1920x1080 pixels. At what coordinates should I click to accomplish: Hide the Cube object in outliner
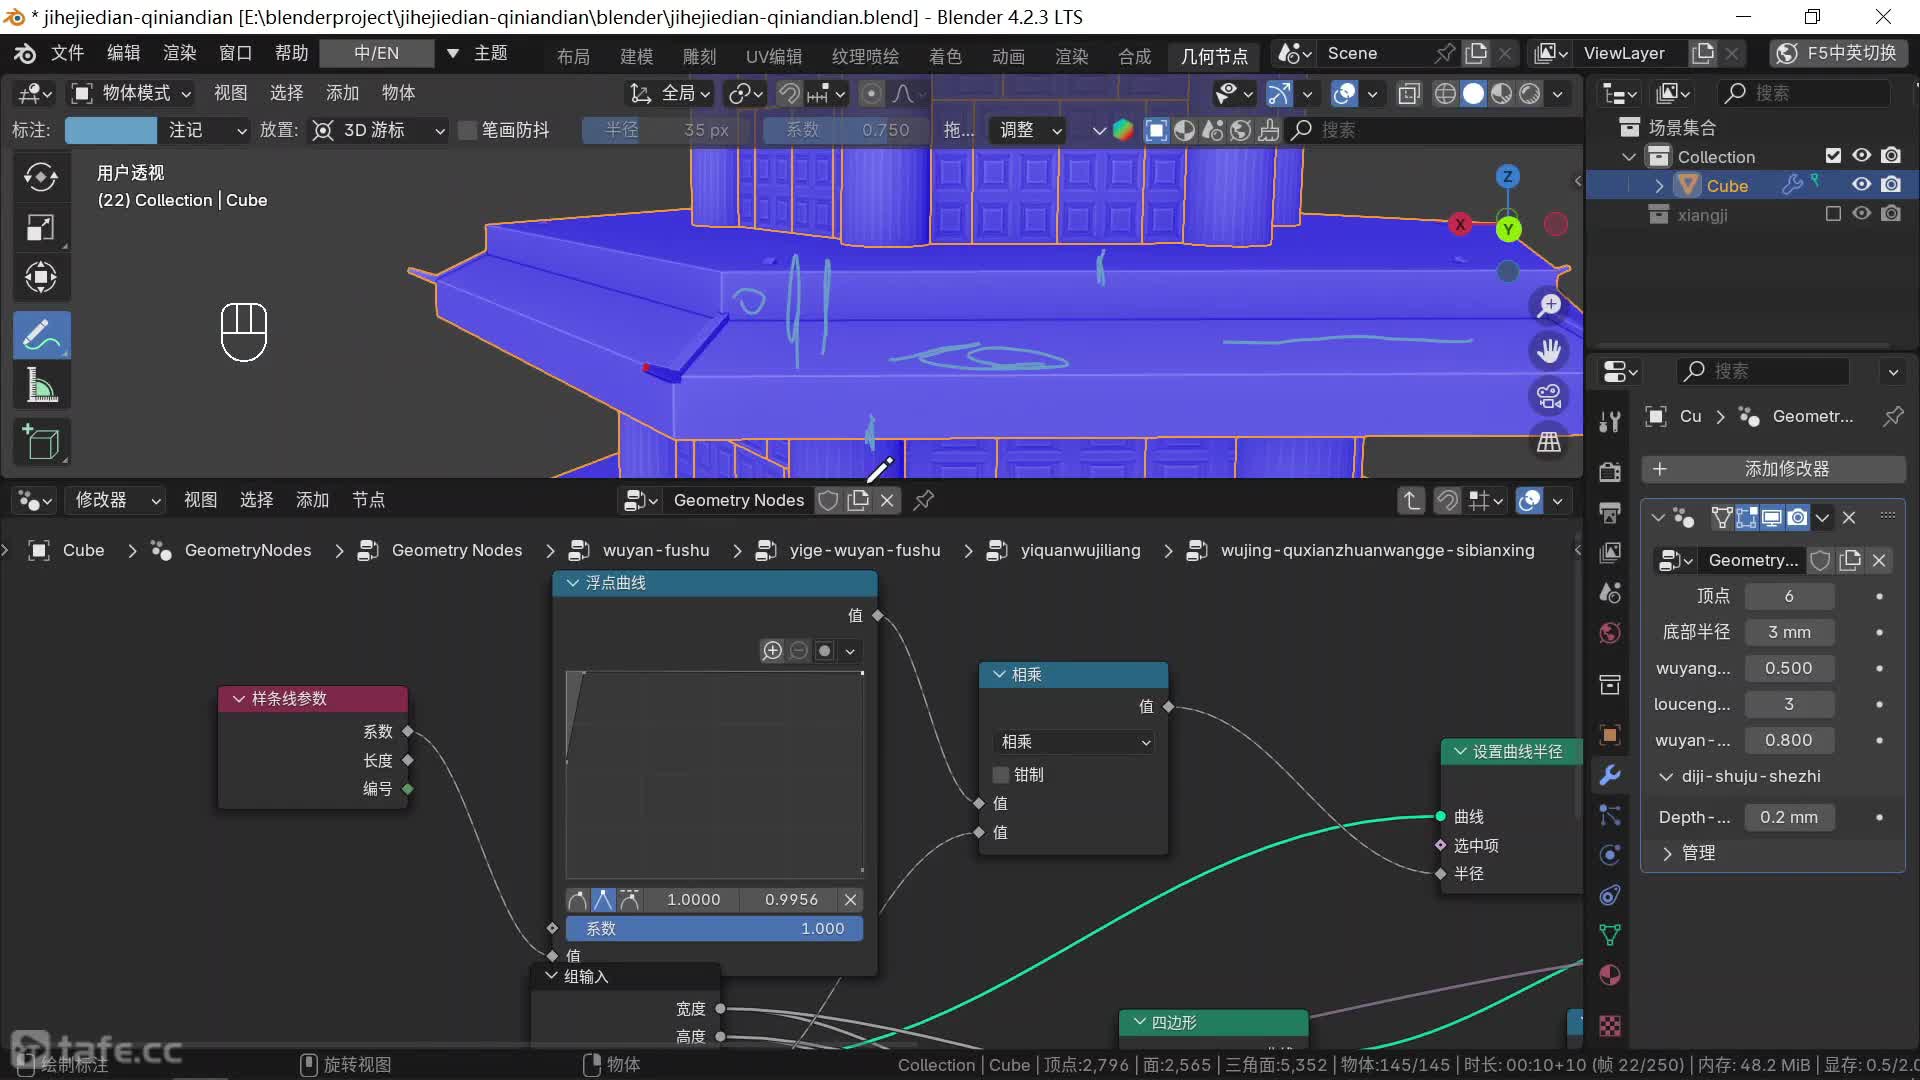pyautogui.click(x=1861, y=185)
